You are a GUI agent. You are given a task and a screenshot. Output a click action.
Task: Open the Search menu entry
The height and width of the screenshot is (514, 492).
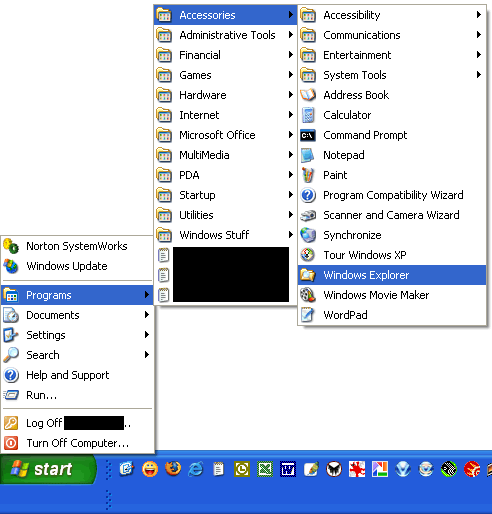pos(77,355)
